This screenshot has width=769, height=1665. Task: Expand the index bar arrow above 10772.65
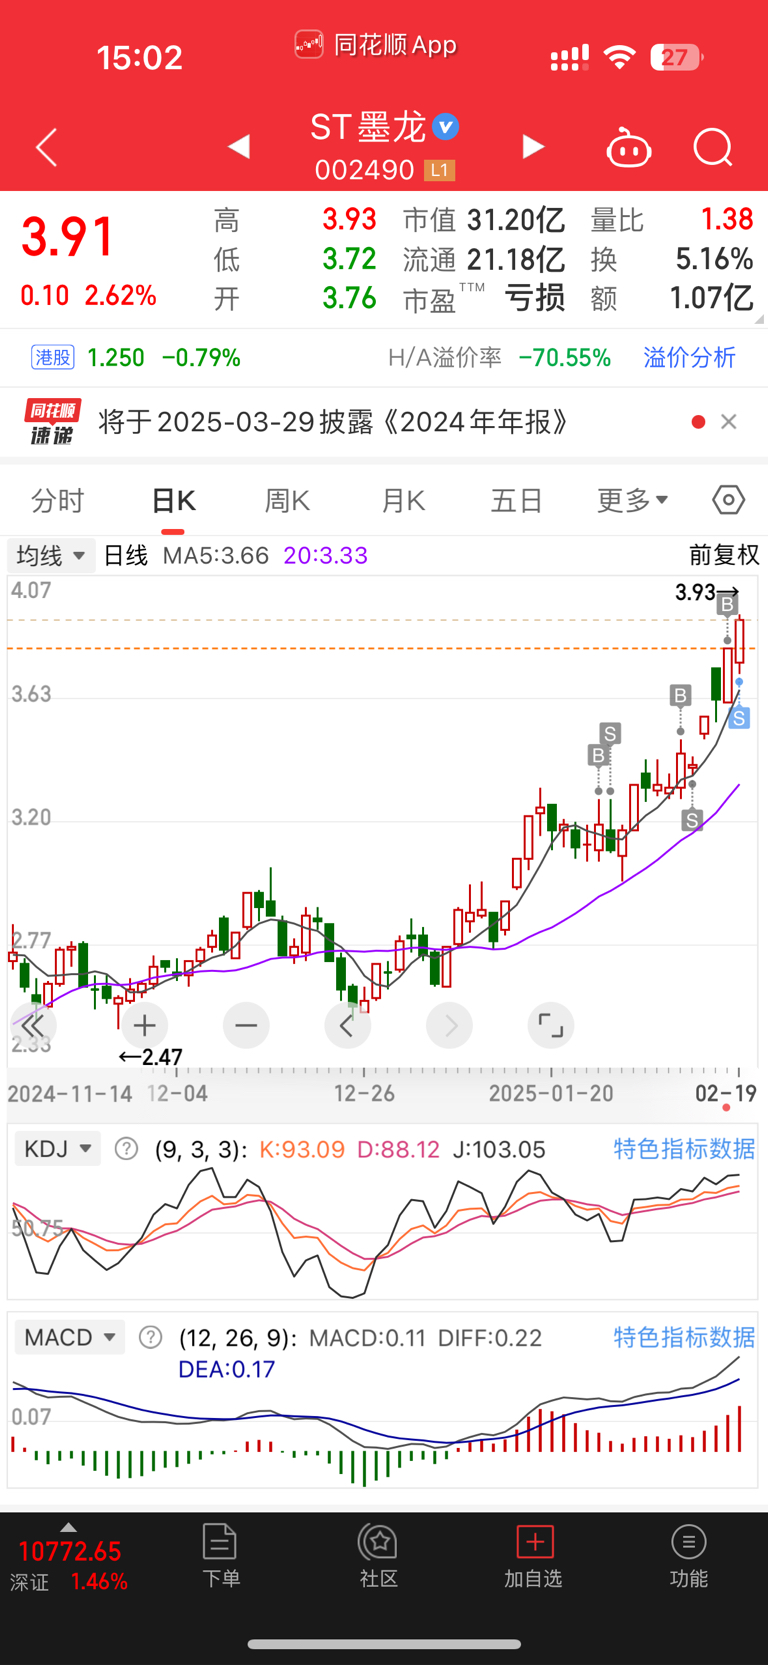pyautogui.click(x=68, y=1527)
